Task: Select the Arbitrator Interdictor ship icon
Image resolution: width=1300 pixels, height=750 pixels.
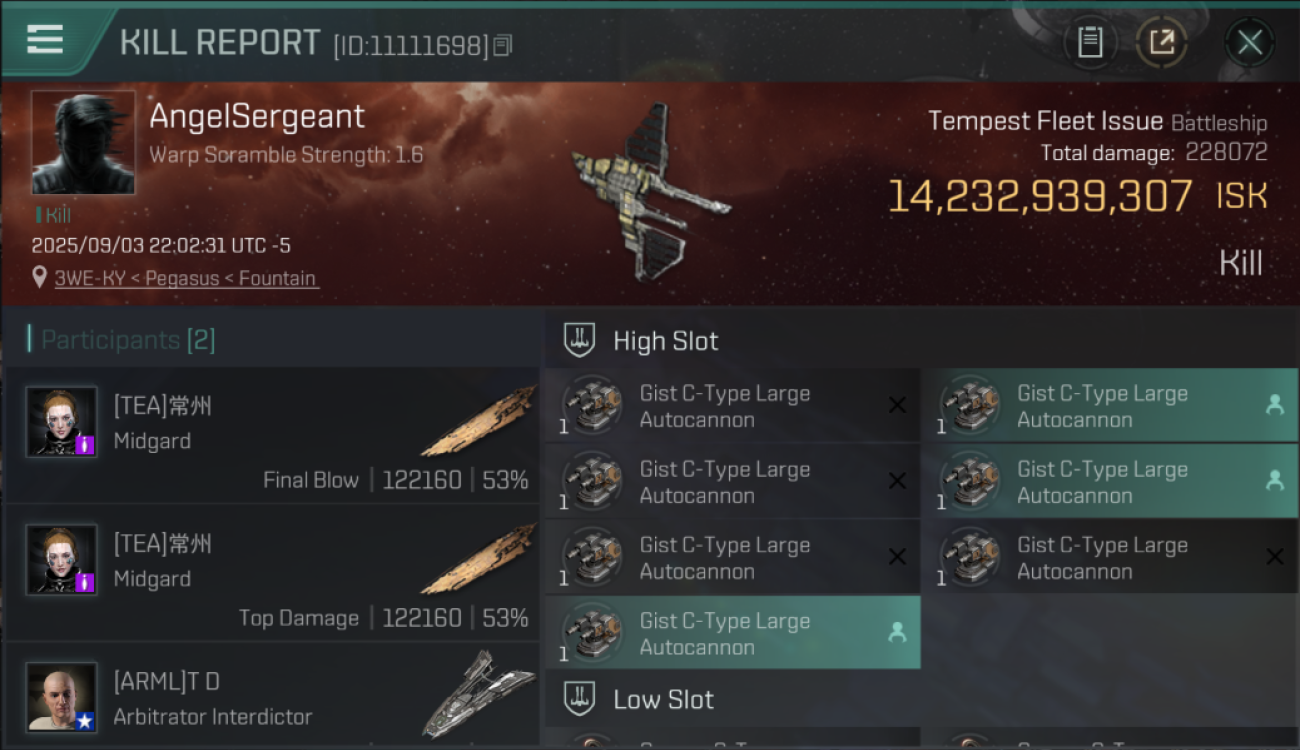Action: 479,694
